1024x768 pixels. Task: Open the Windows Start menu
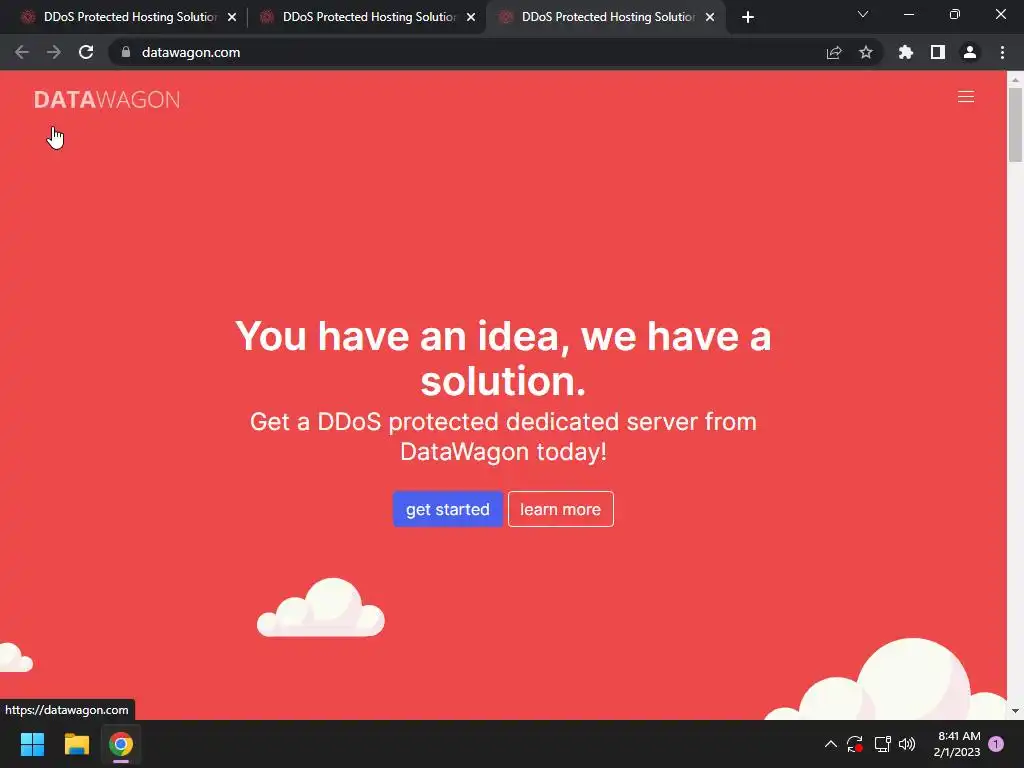click(32, 744)
